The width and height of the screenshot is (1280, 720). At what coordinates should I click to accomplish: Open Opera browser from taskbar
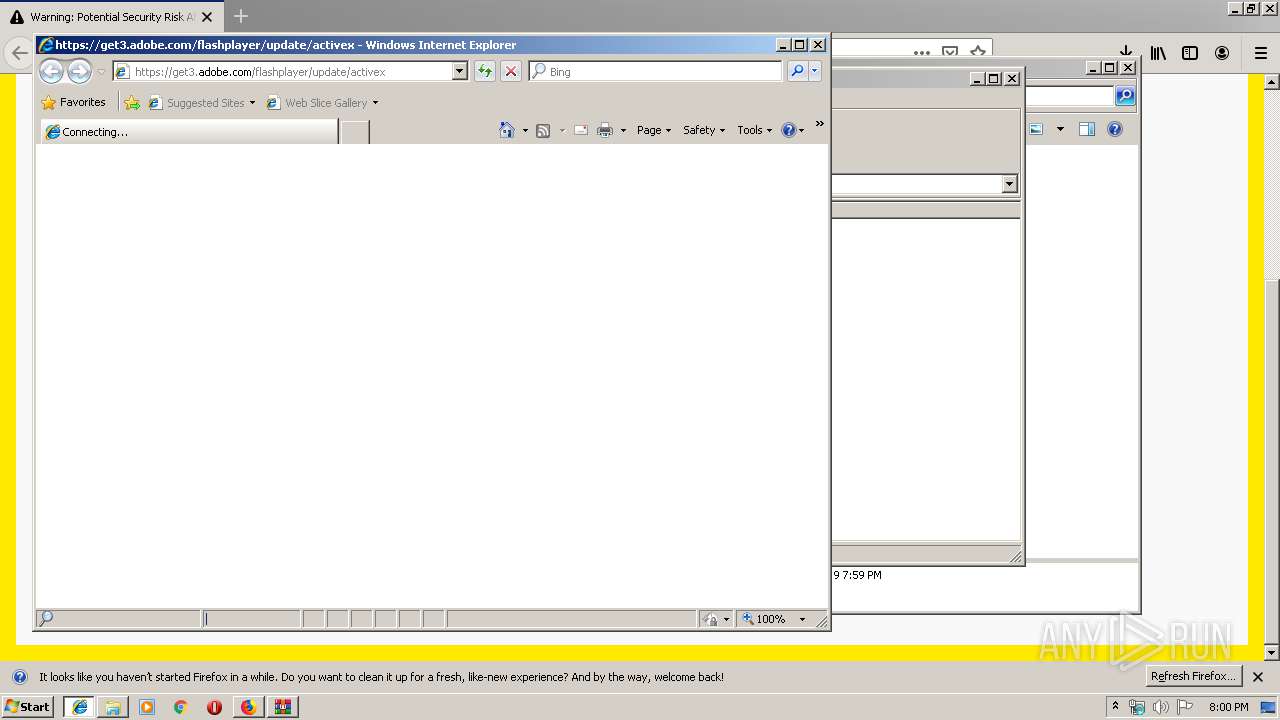coord(214,707)
